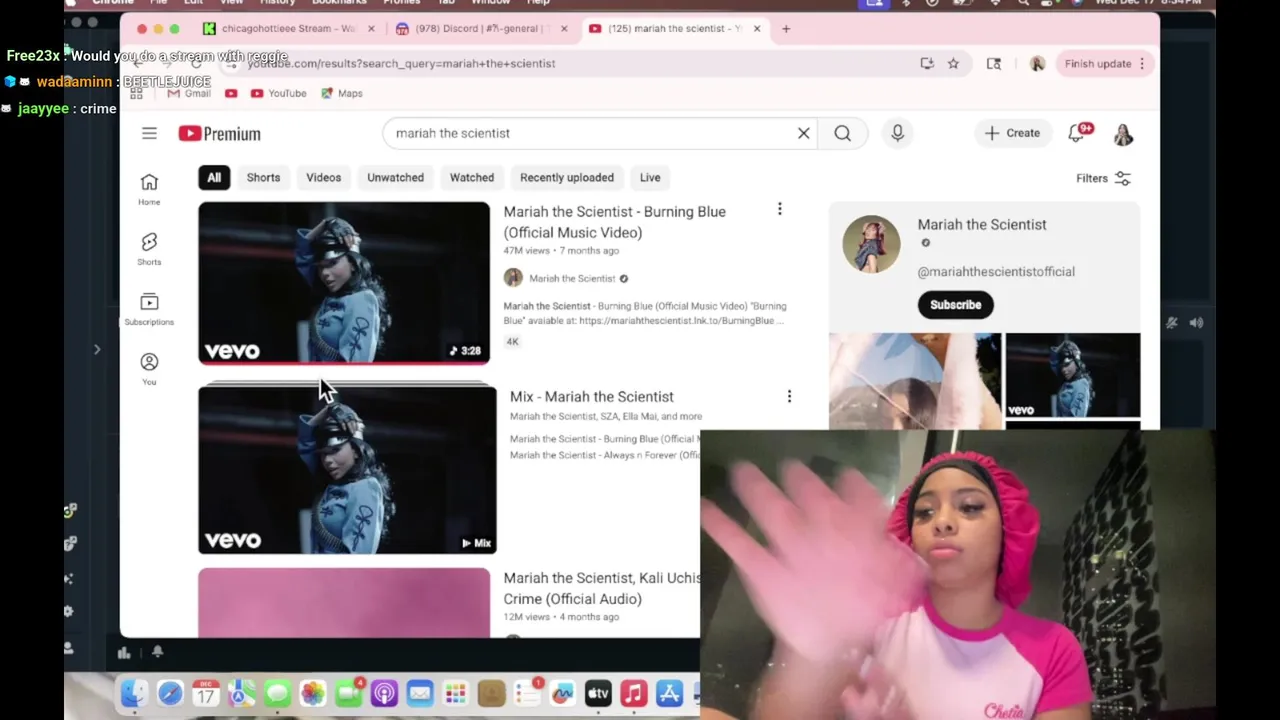Start voice search with the microphone icon
This screenshot has height=720, width=1280.
pos(897,133)
